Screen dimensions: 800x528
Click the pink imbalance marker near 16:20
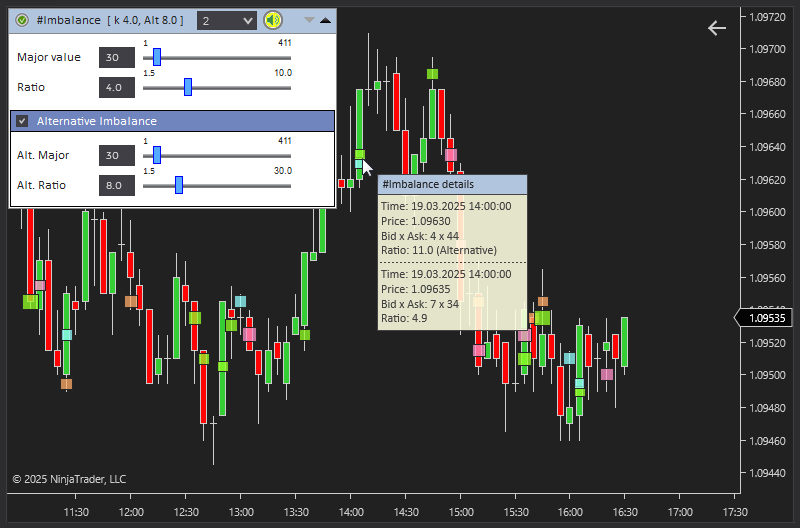click(607, 374)
